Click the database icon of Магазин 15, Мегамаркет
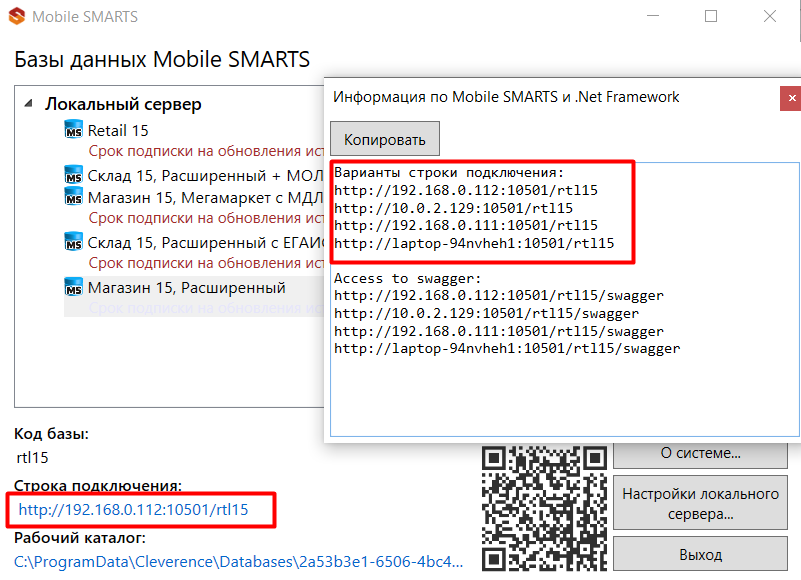The image size is (801, 580). [x=74, y=196]
